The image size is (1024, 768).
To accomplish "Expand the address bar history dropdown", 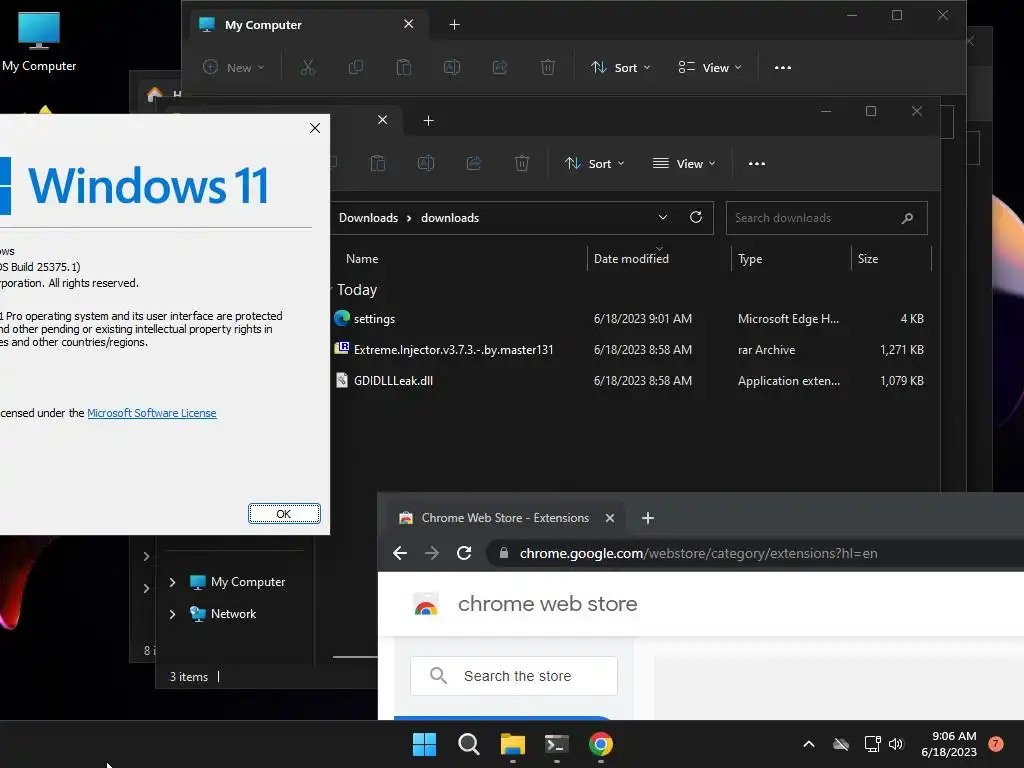I will (x=663, y=217).
